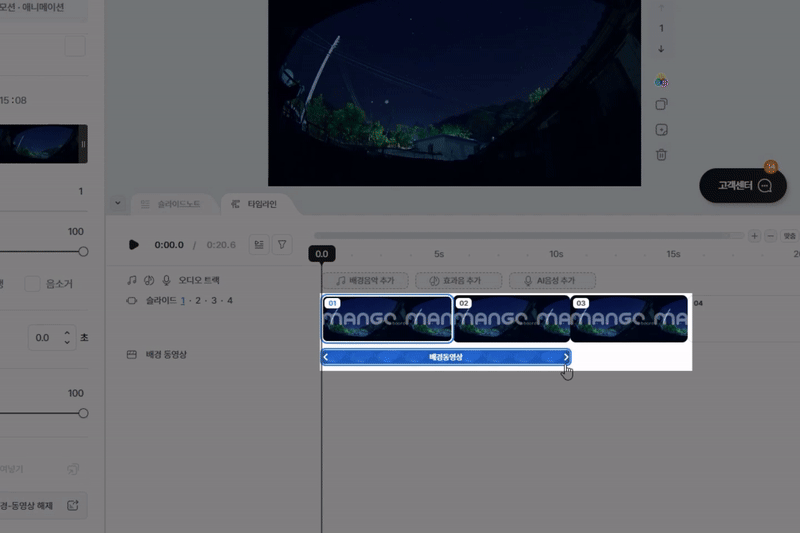Increase seconds value using stepper arrows

67,333
